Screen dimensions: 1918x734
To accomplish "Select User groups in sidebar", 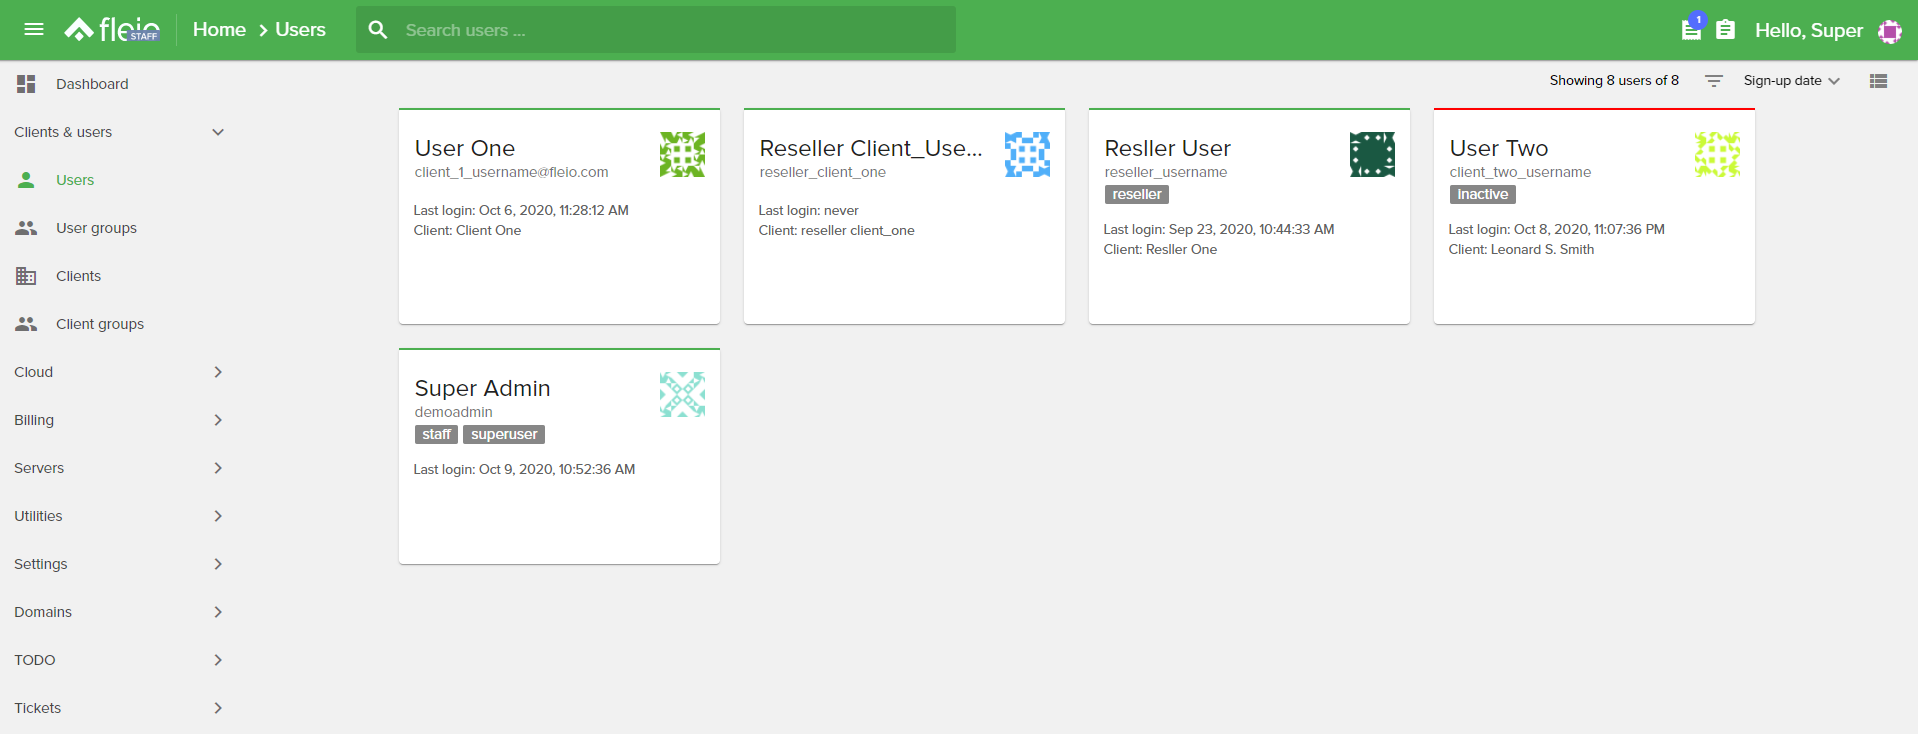I will 96,228.
